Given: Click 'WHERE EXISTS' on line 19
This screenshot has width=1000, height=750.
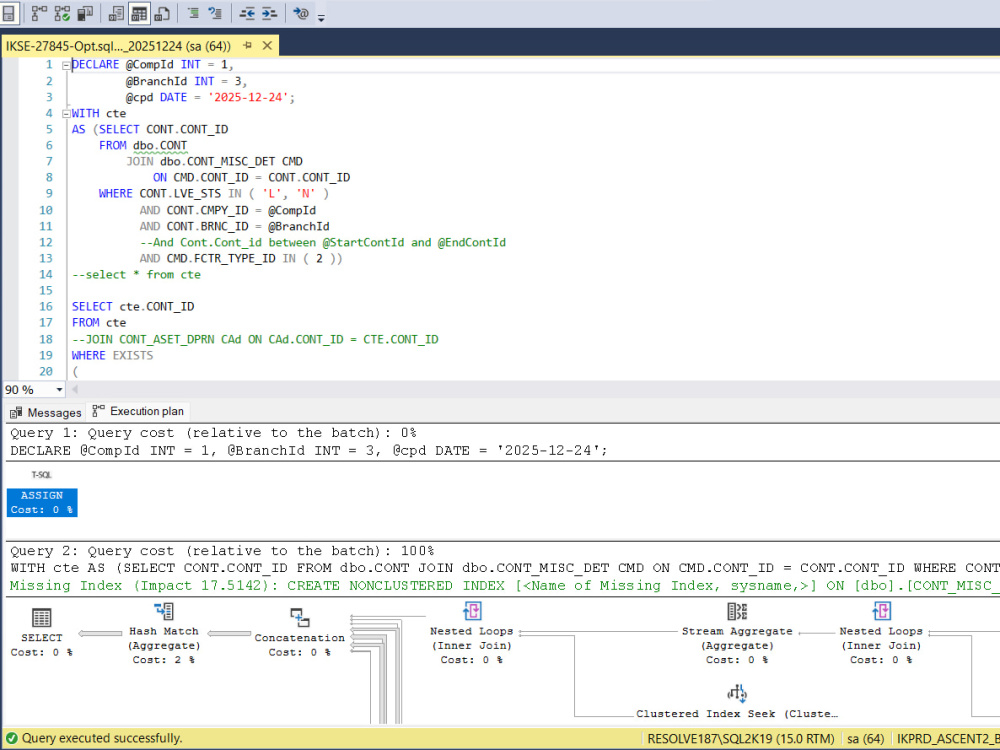Looking at the screenshot, I should coord(112,355).
